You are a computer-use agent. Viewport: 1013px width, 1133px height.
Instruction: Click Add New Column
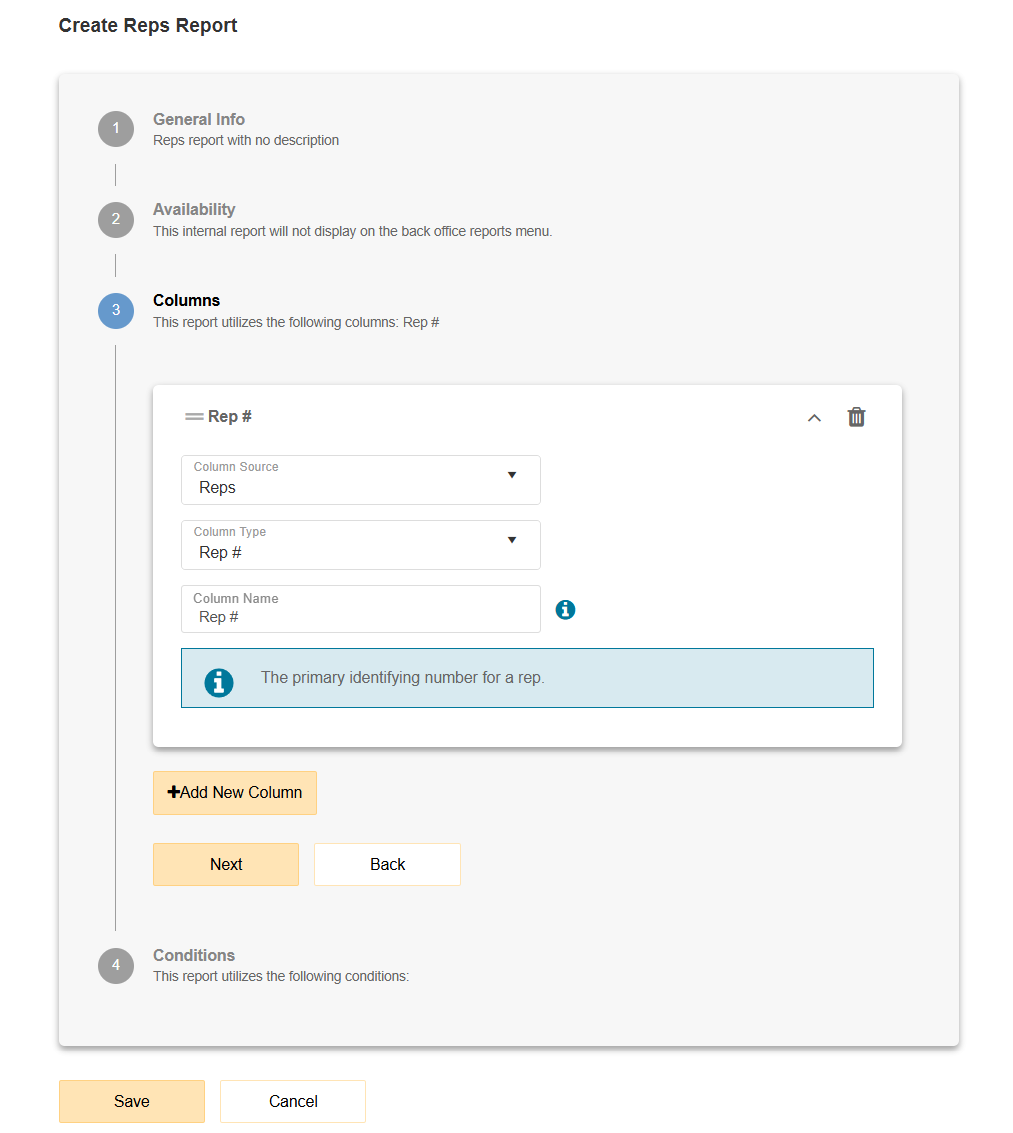234,793
